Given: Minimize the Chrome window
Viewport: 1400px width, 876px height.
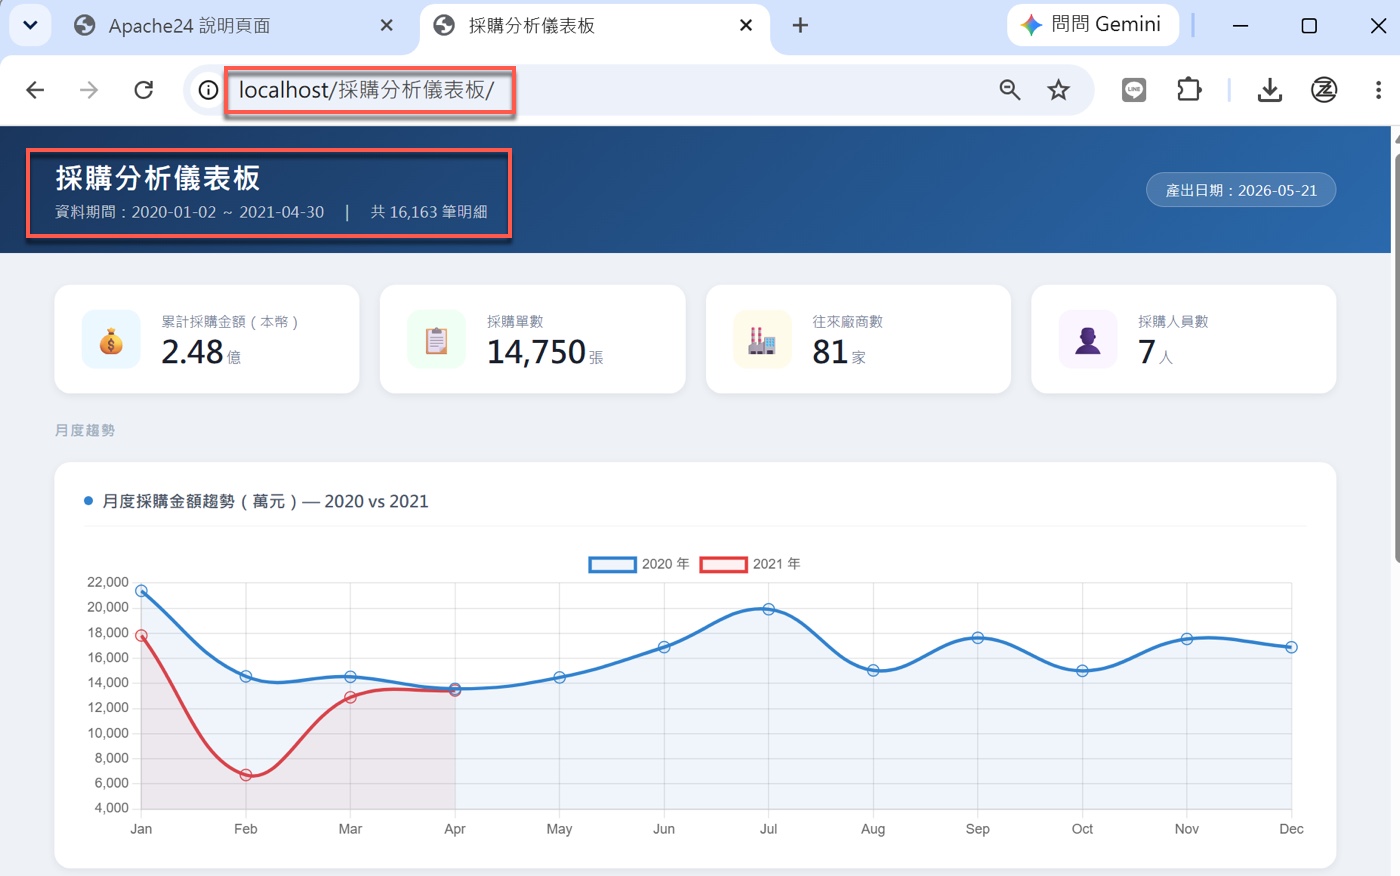Looking at the screenshot, I should (1240, 25).
